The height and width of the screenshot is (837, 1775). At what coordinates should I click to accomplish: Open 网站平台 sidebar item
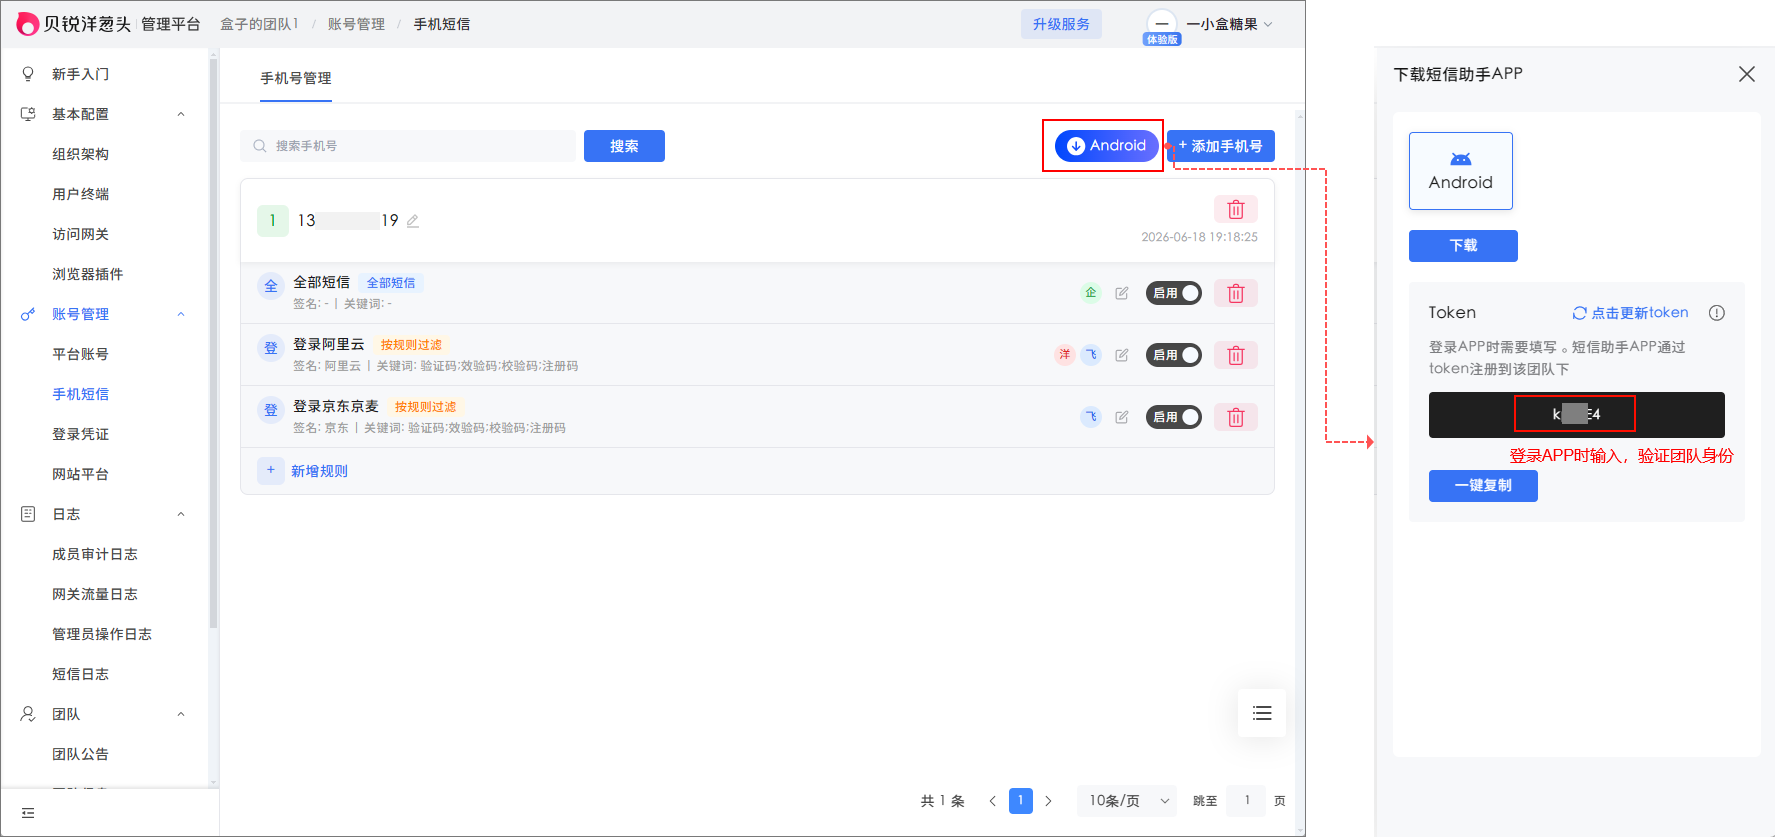(80, 474)
